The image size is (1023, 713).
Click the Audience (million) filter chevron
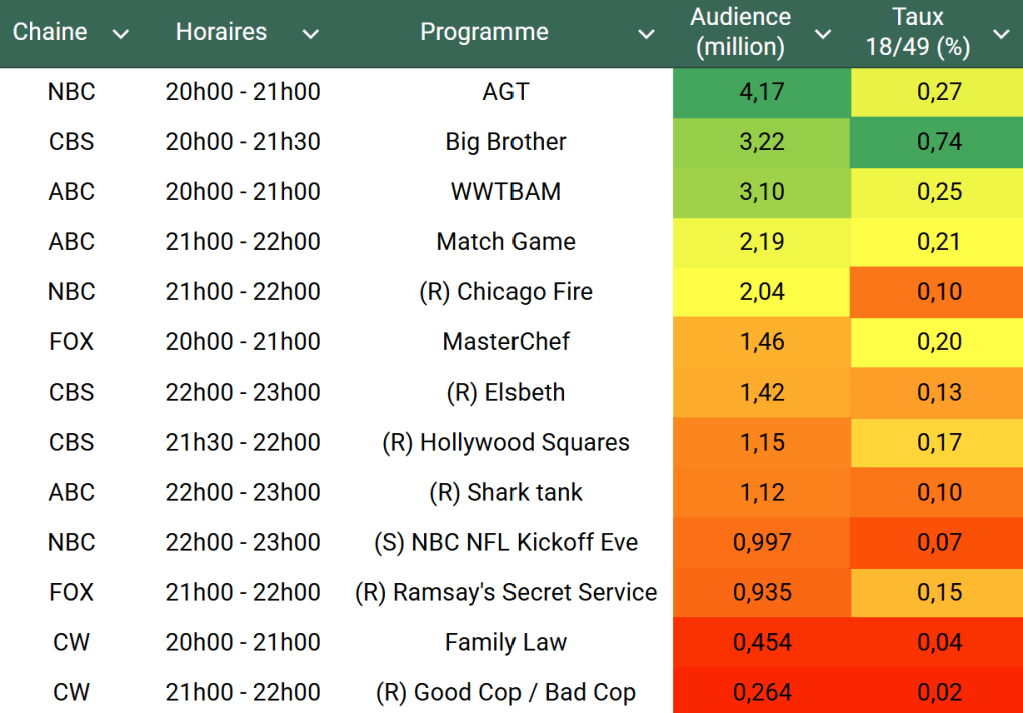coord(823,34)
